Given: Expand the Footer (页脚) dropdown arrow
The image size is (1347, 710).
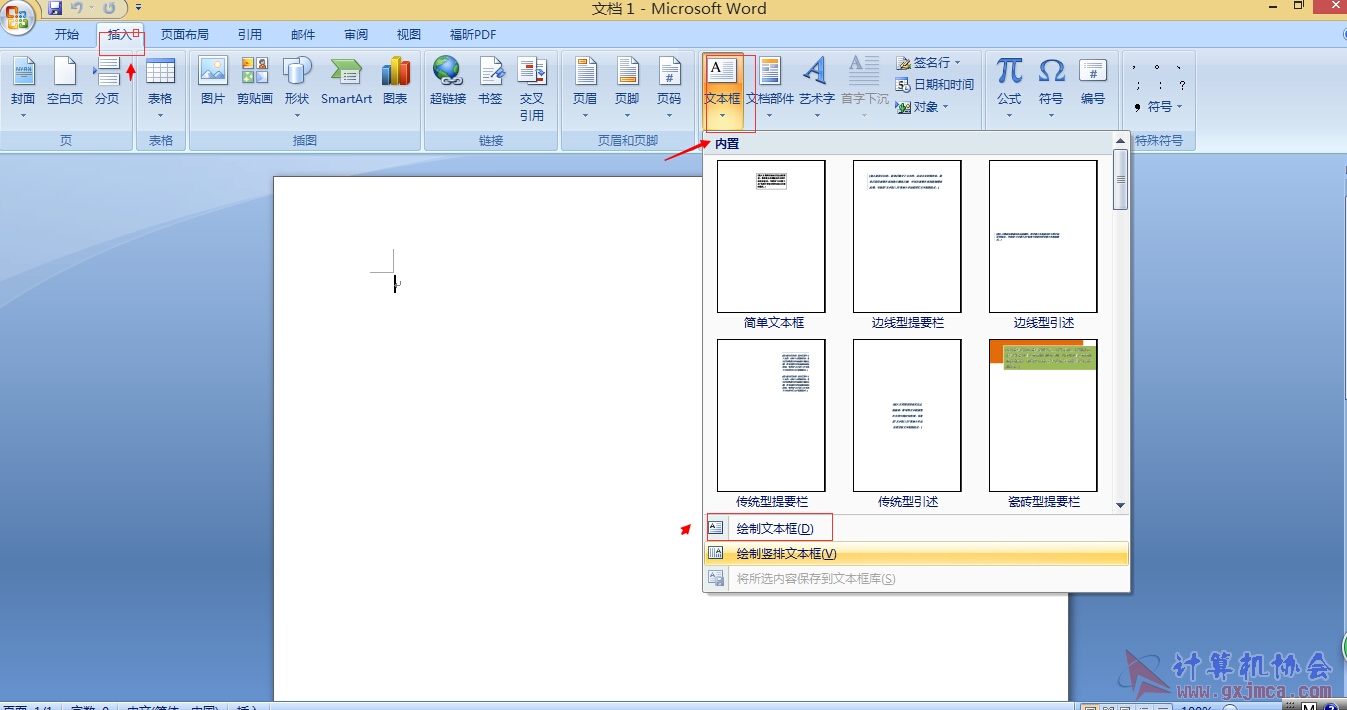Looking at the screenshot, I should click(627, 116).
